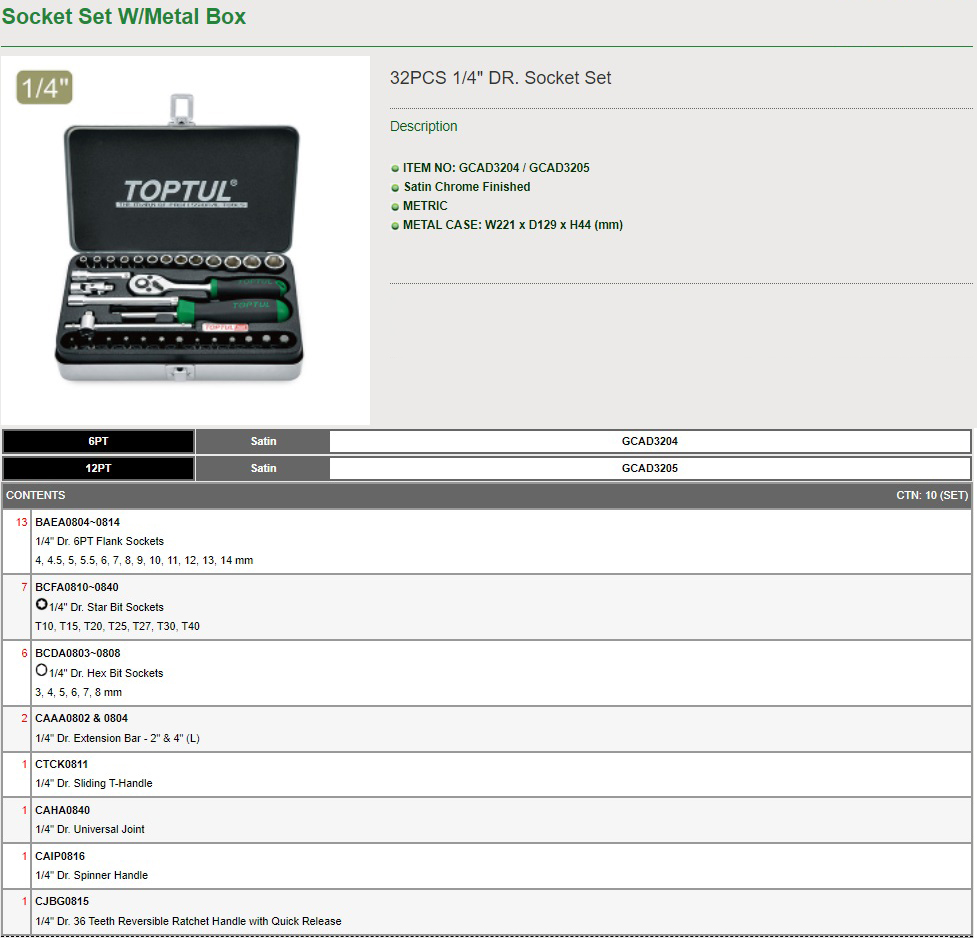The image size is (977, 938).
Task: Click part number CTCK0811
Action: [x=61, y=764]
